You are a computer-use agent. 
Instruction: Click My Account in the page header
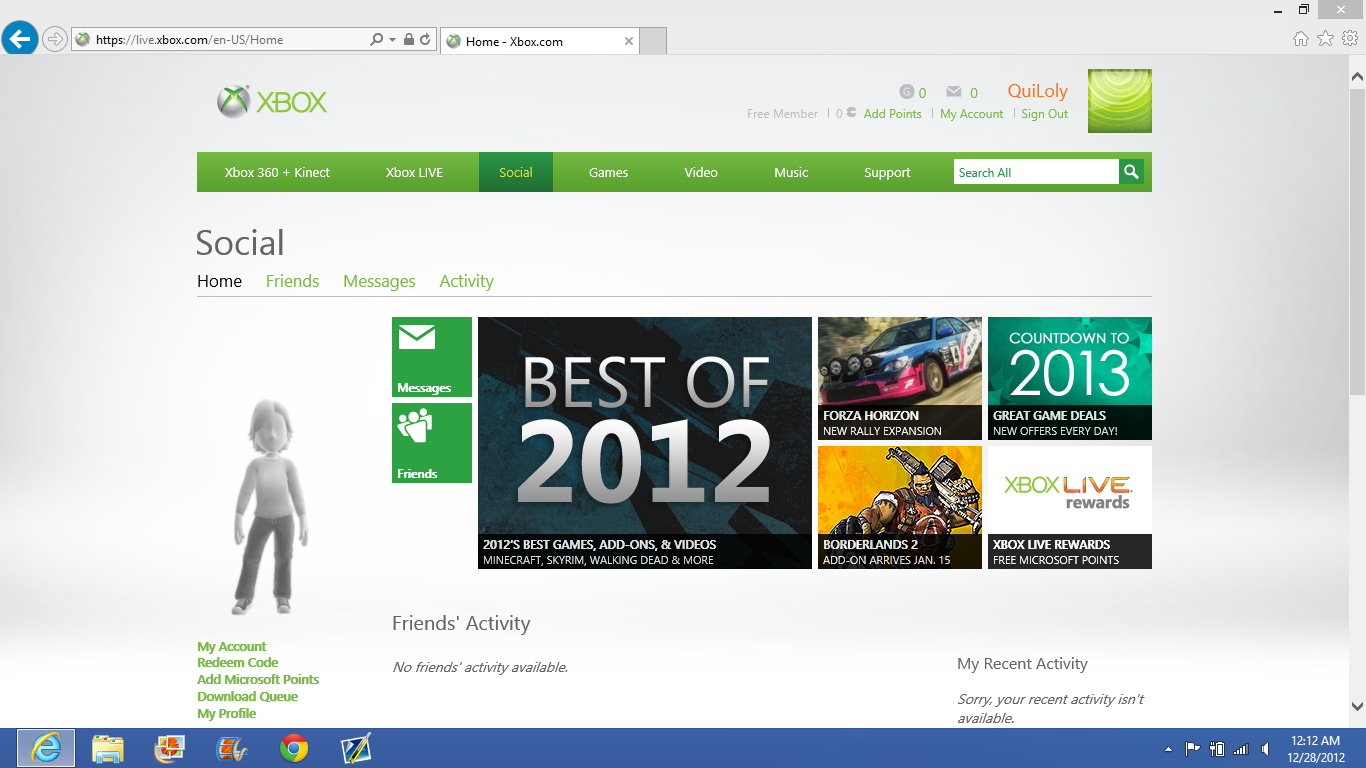972,114
